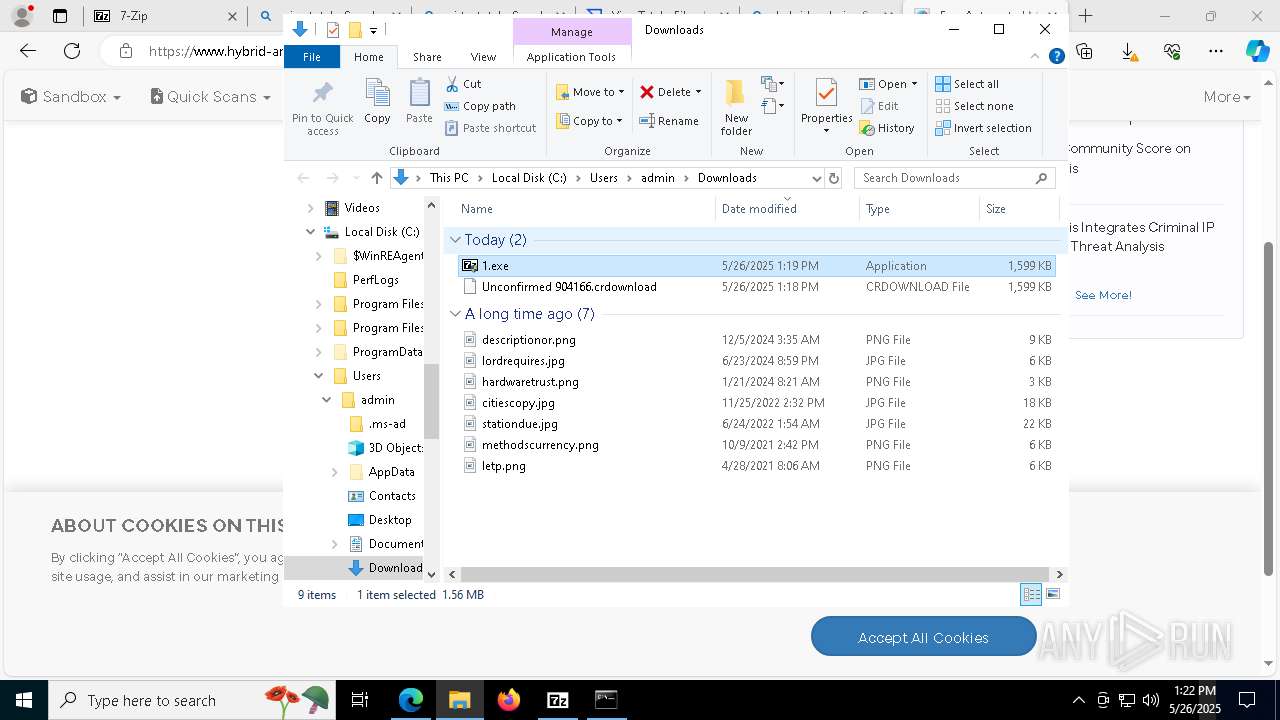Click the Edit command in ribbon
This screenshot has height=720, width=1280.
click(x=879, y=106)
